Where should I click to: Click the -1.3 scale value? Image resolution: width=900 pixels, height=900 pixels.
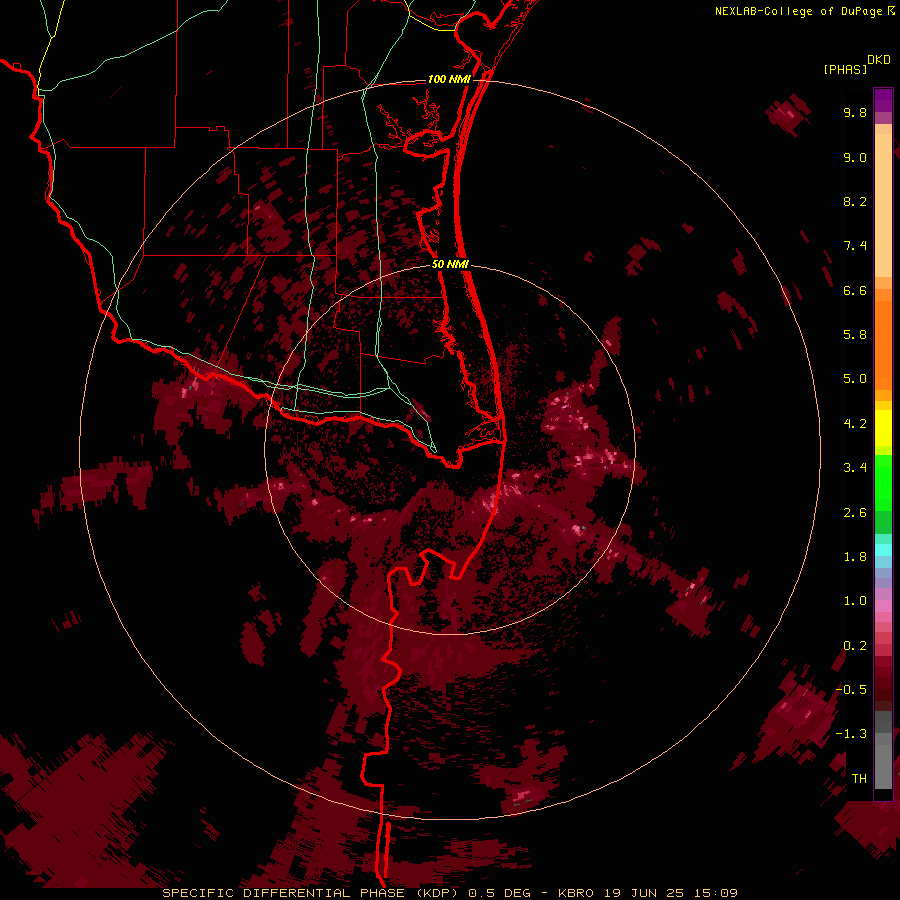851,734
